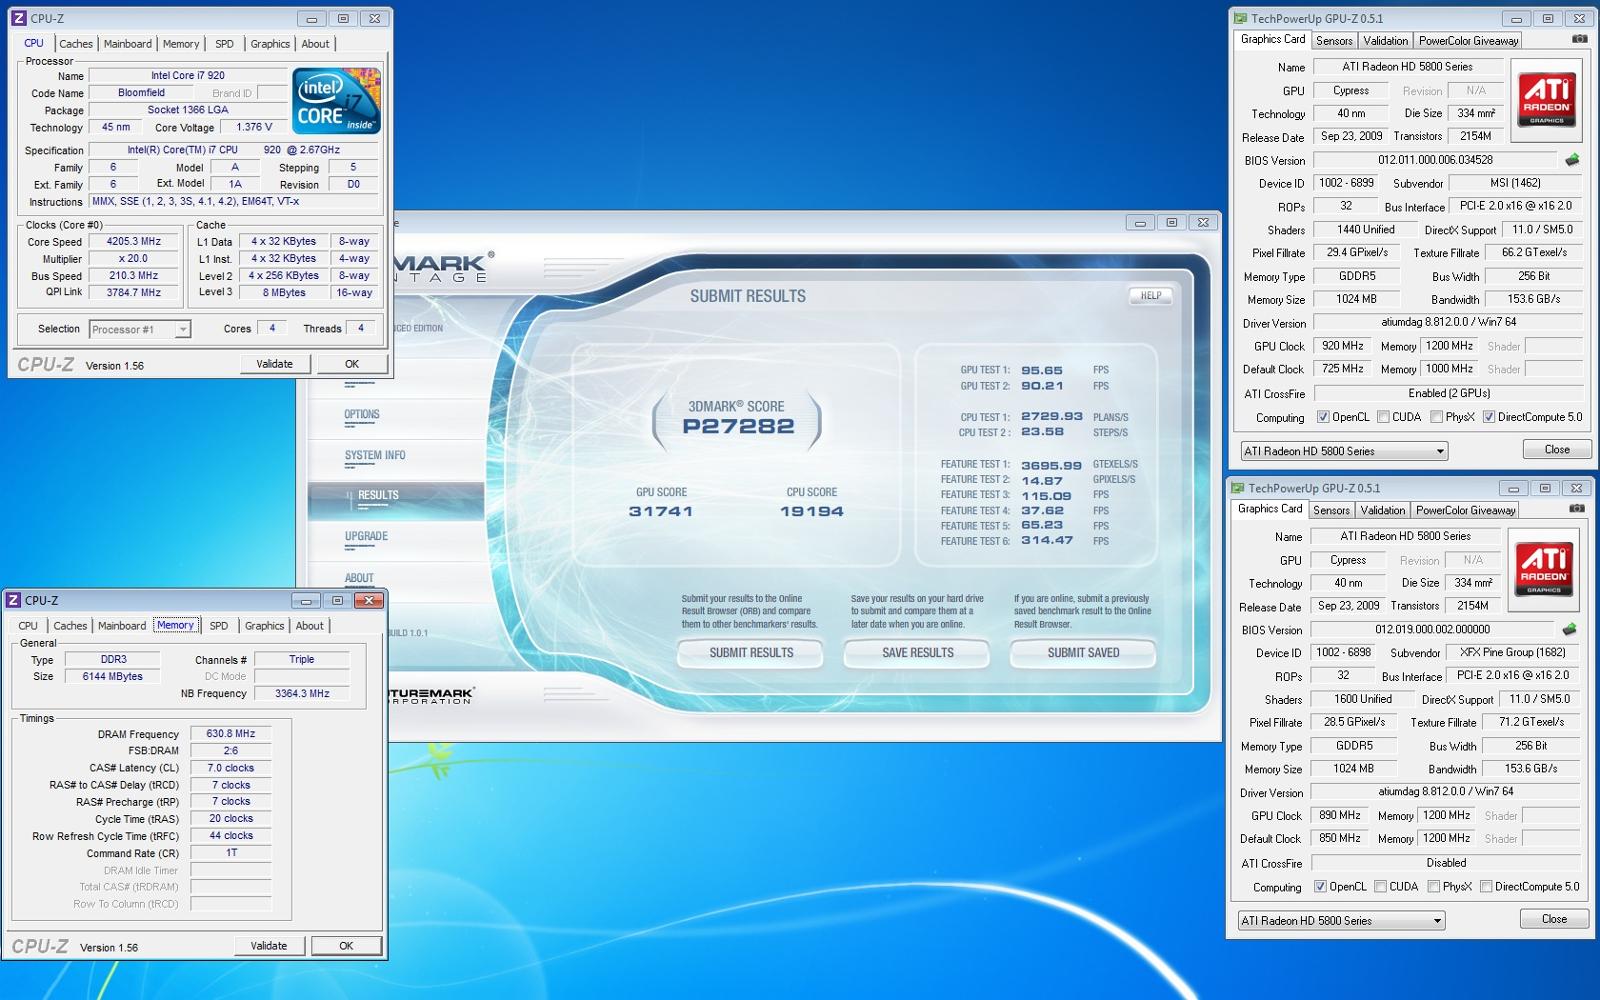The height and width of the screenshot is (1000, 1600).
Task: Open Validation tab in bottom GPU-Z window
Action: point(1382,511)
